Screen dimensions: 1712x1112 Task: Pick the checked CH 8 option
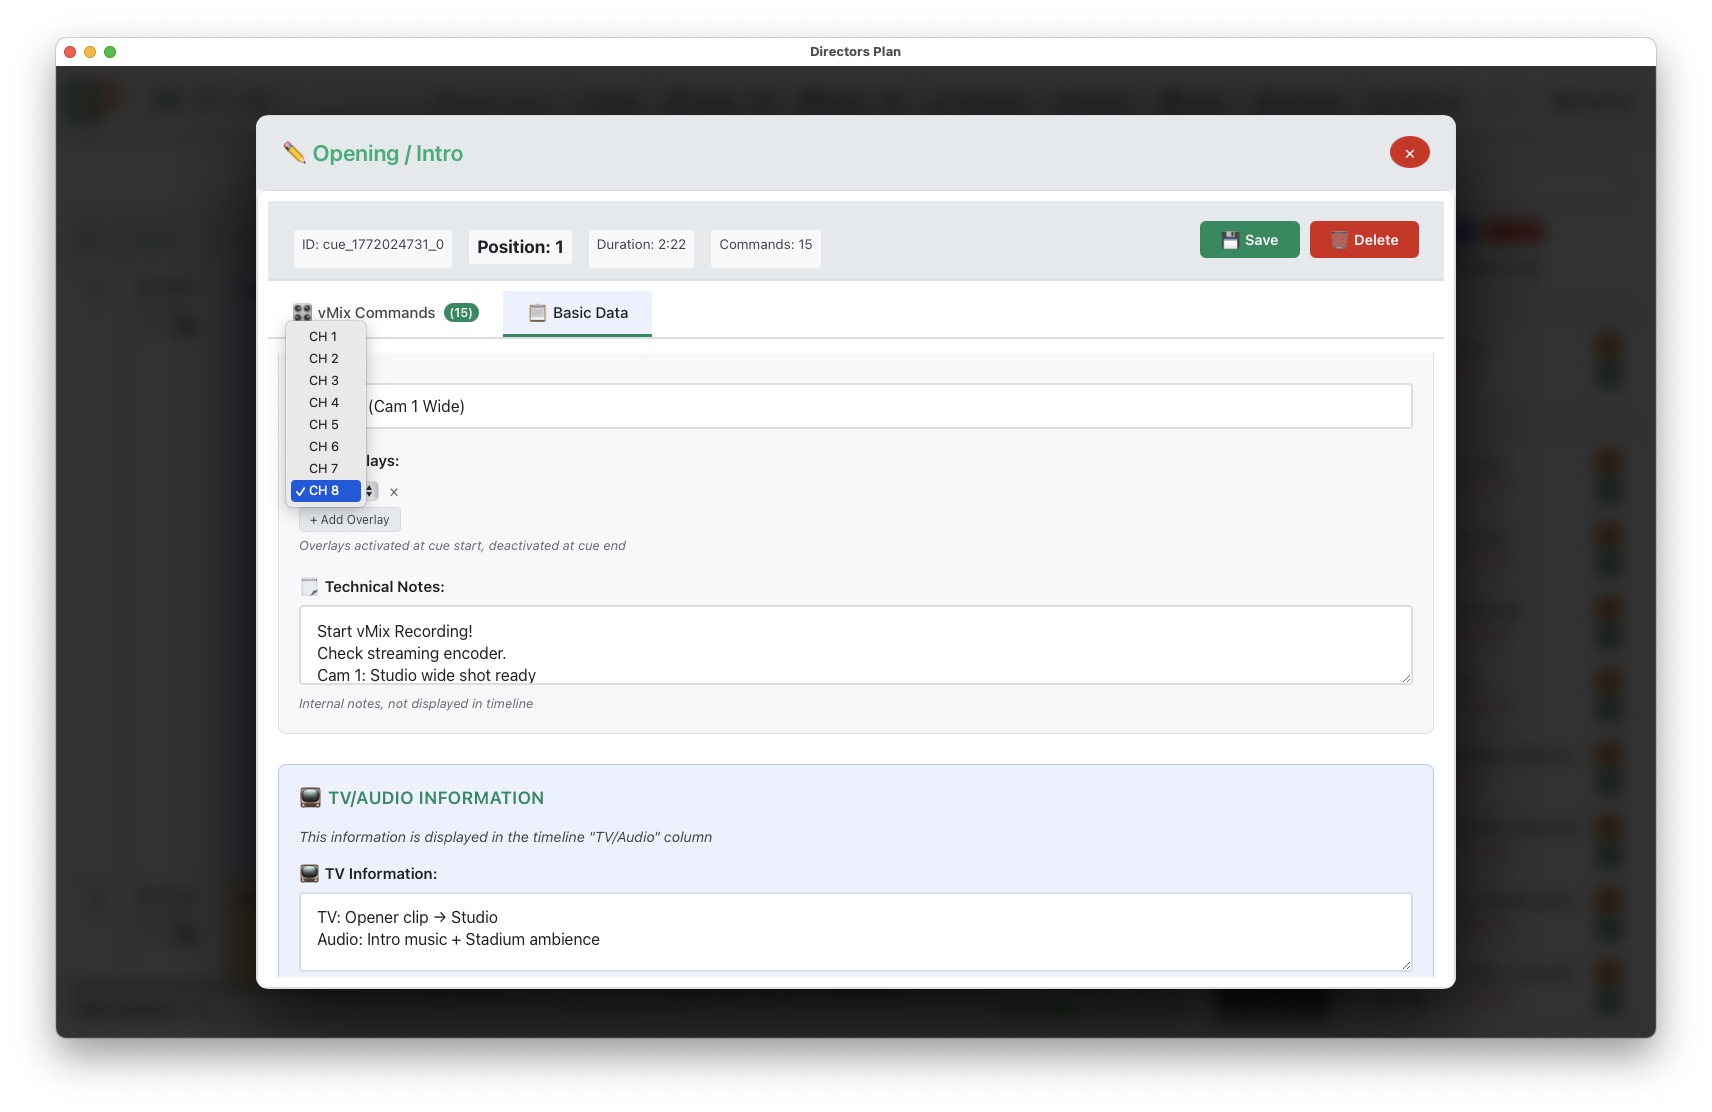pyautogui.click(x=324, y=491)
